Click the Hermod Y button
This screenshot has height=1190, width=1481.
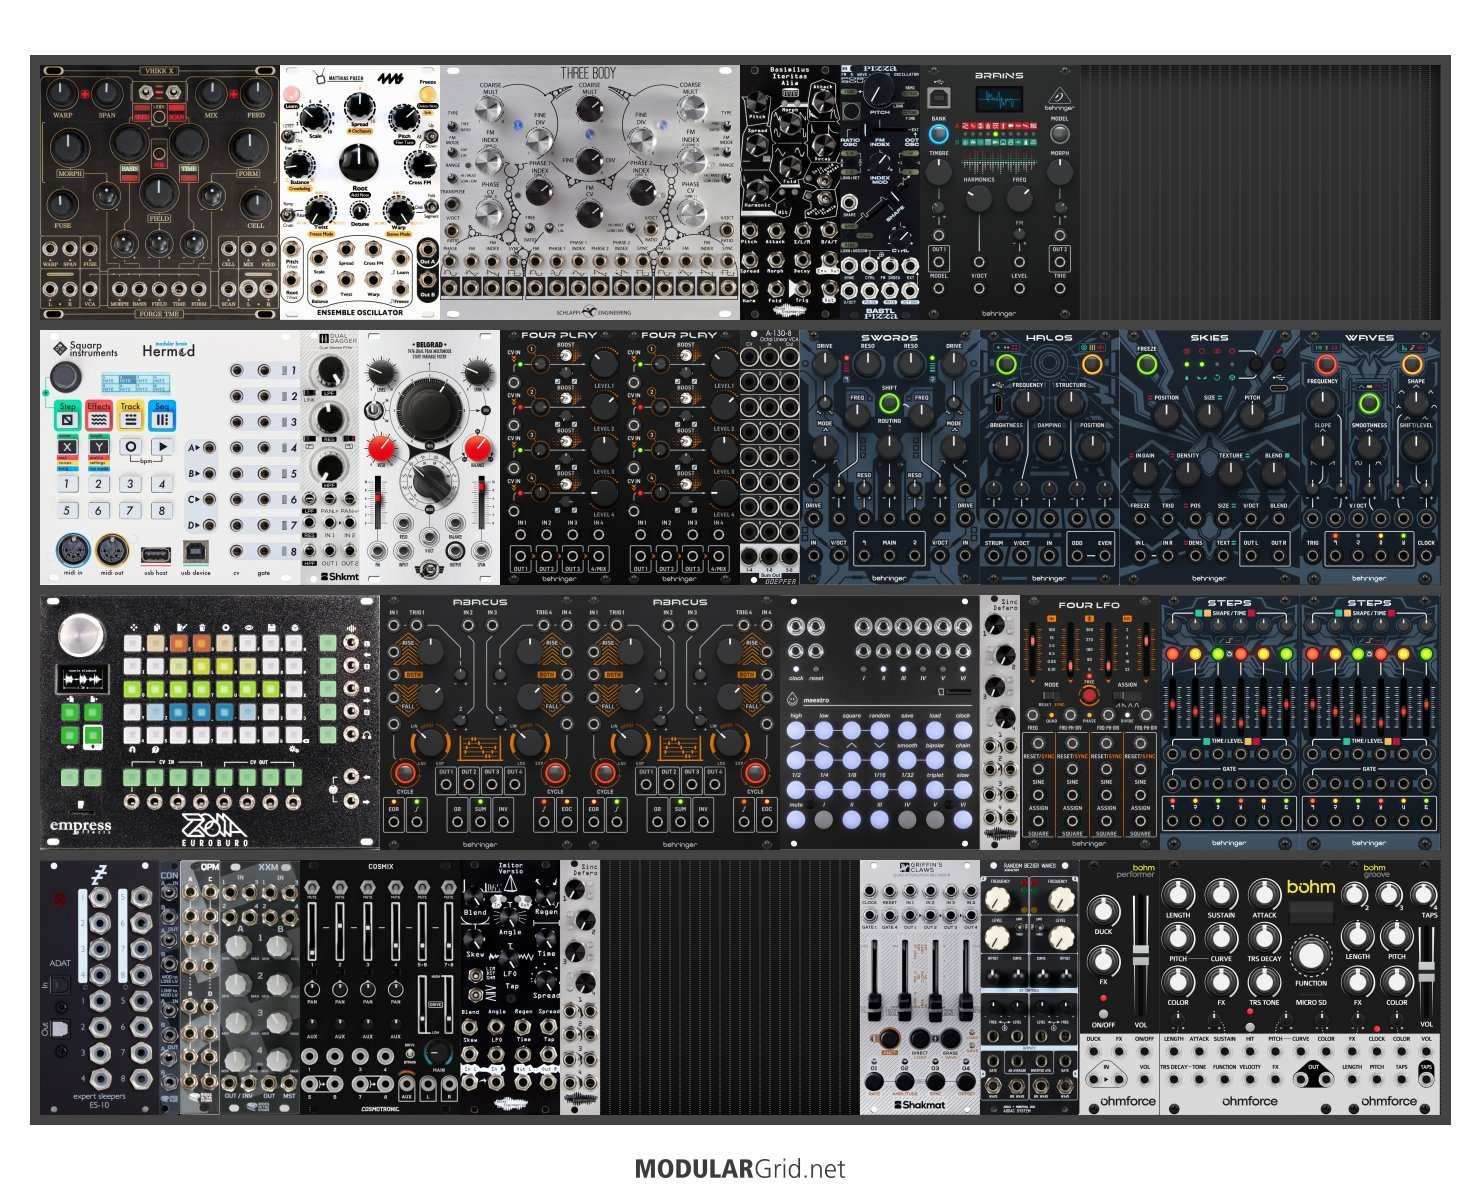pos(99,447)
